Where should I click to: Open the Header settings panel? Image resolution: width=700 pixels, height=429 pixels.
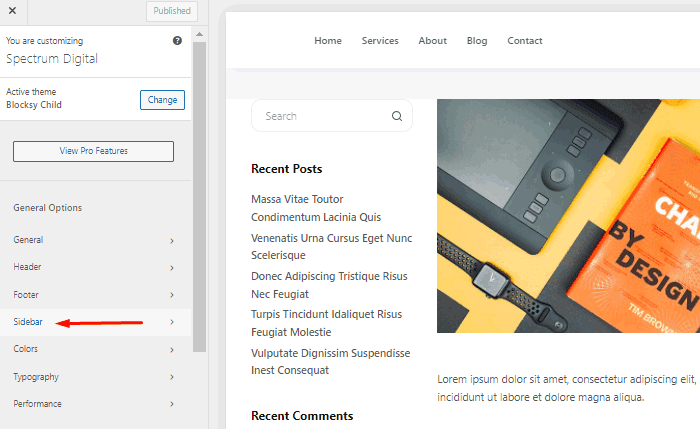(x=94, y=268)
